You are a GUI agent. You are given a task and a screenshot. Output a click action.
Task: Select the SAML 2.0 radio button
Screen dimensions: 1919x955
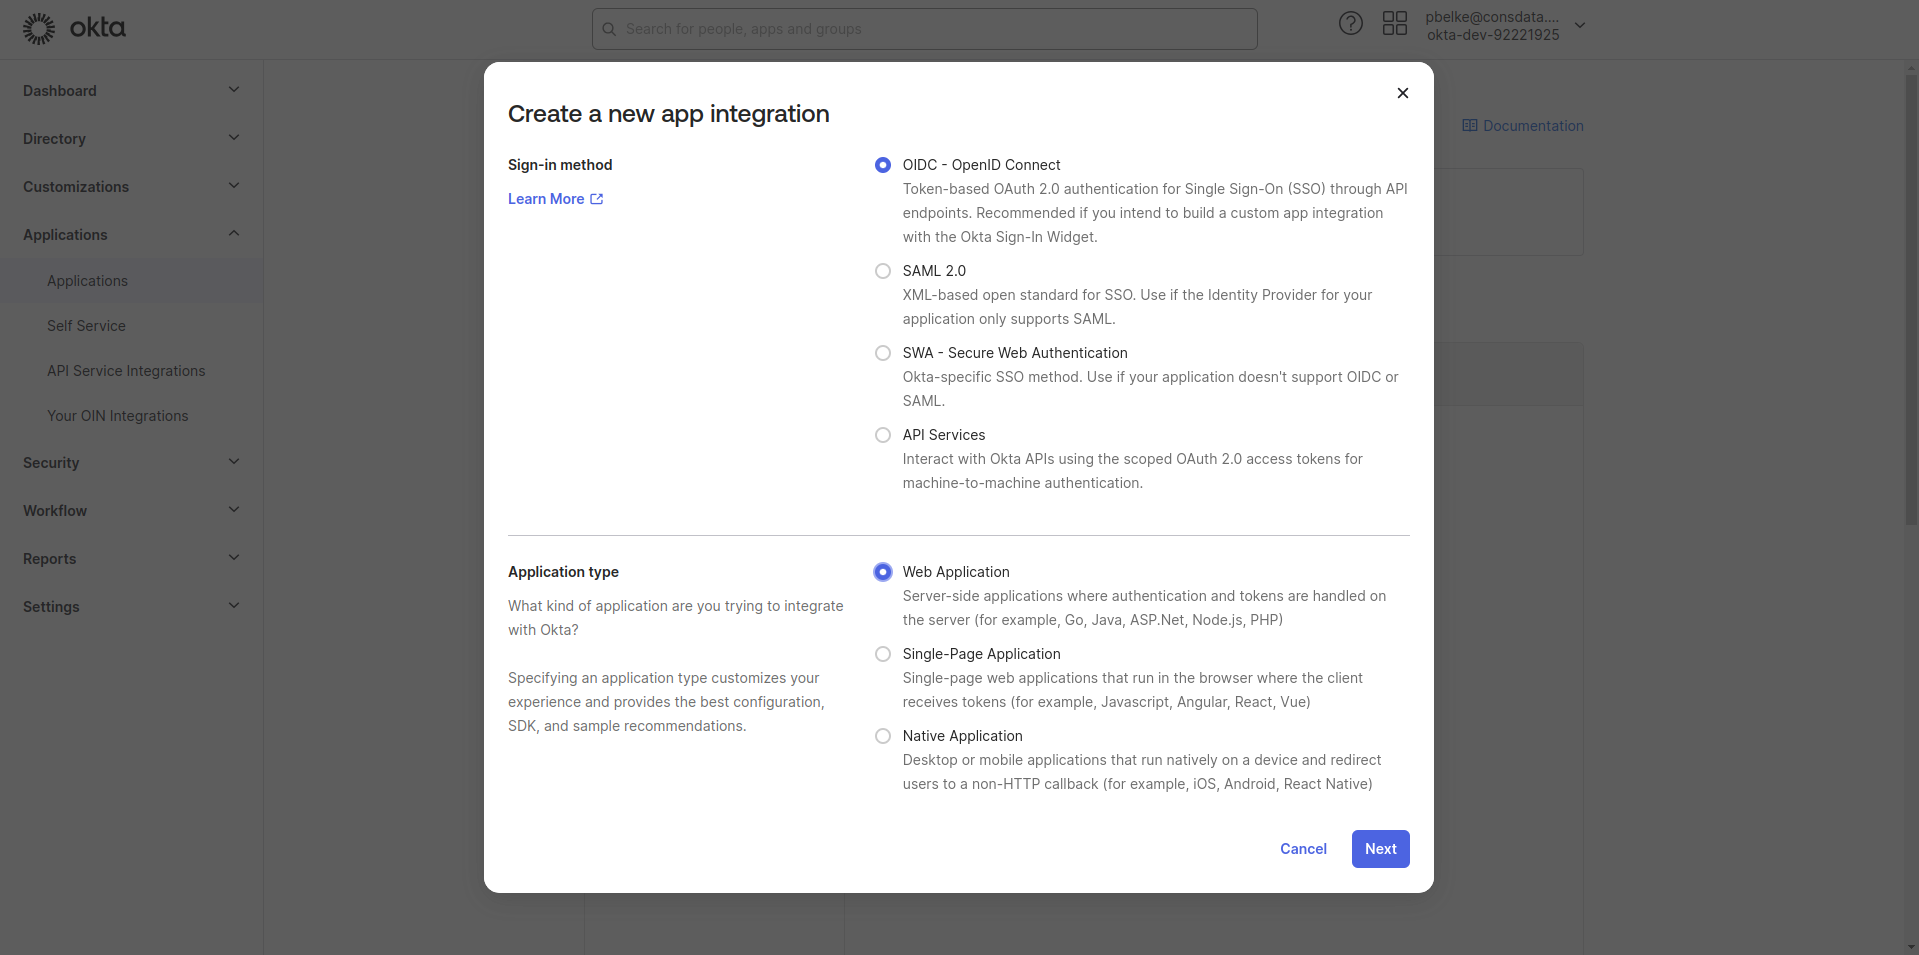[883, 271]
